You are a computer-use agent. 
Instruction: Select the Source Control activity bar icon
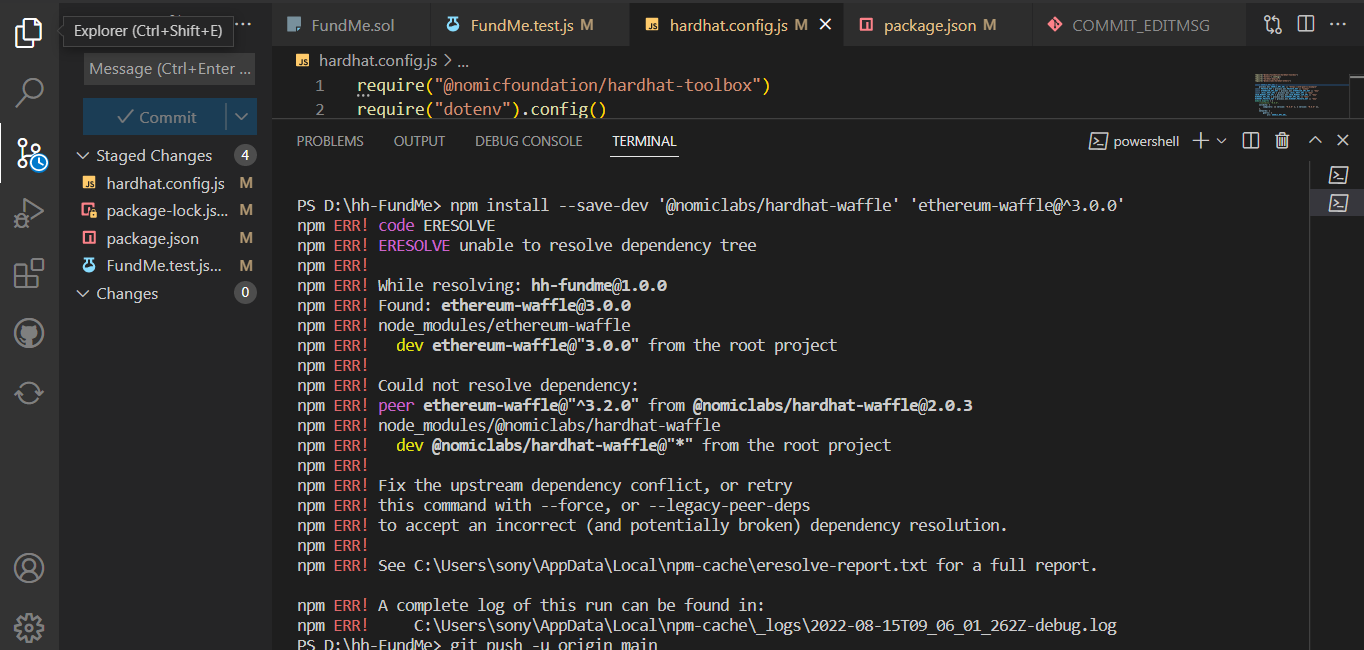coord(31,154)
